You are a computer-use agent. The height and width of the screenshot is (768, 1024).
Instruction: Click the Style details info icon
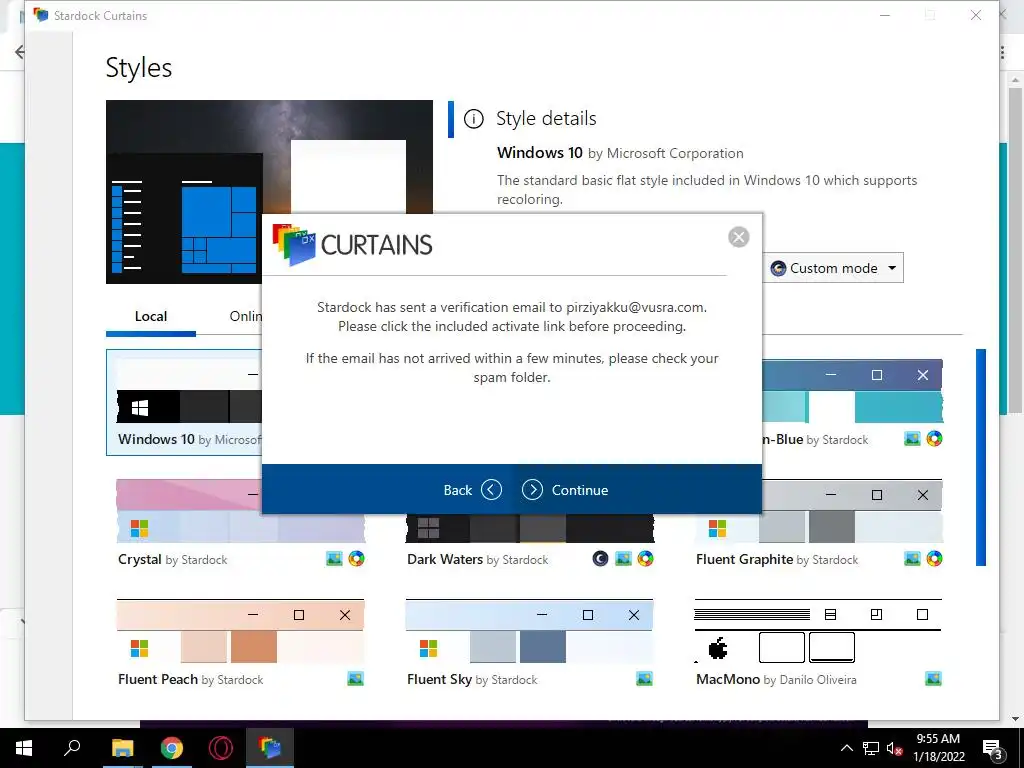[473, 119]
